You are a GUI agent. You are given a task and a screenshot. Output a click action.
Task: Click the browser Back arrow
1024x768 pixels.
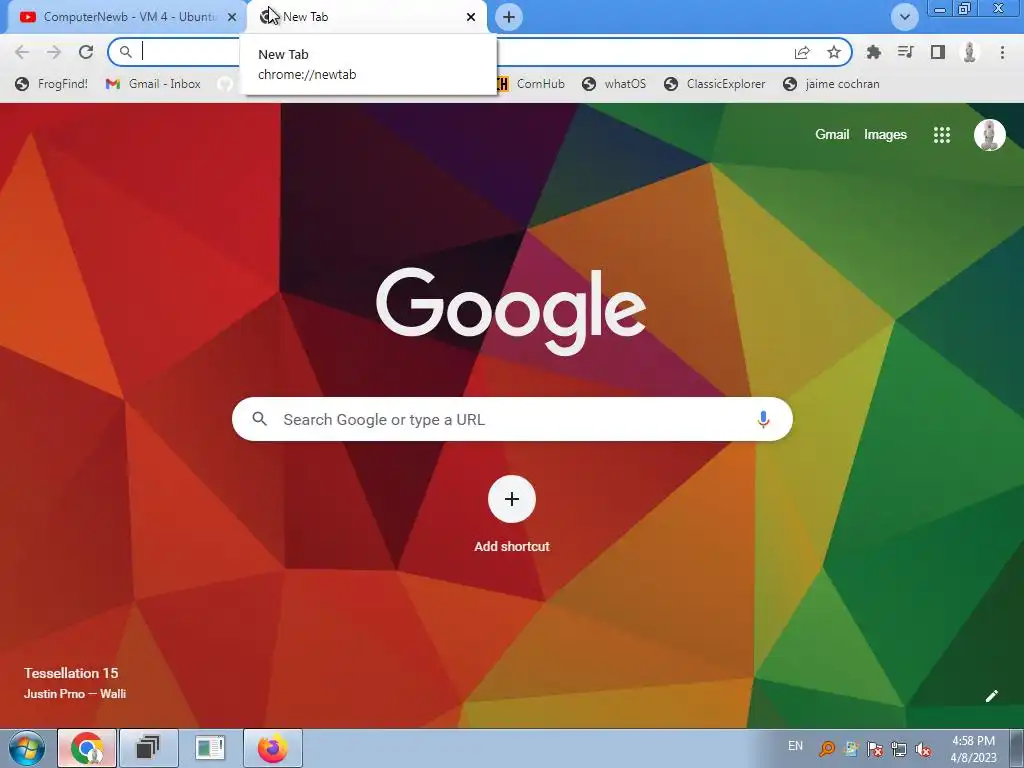(22, 52)
